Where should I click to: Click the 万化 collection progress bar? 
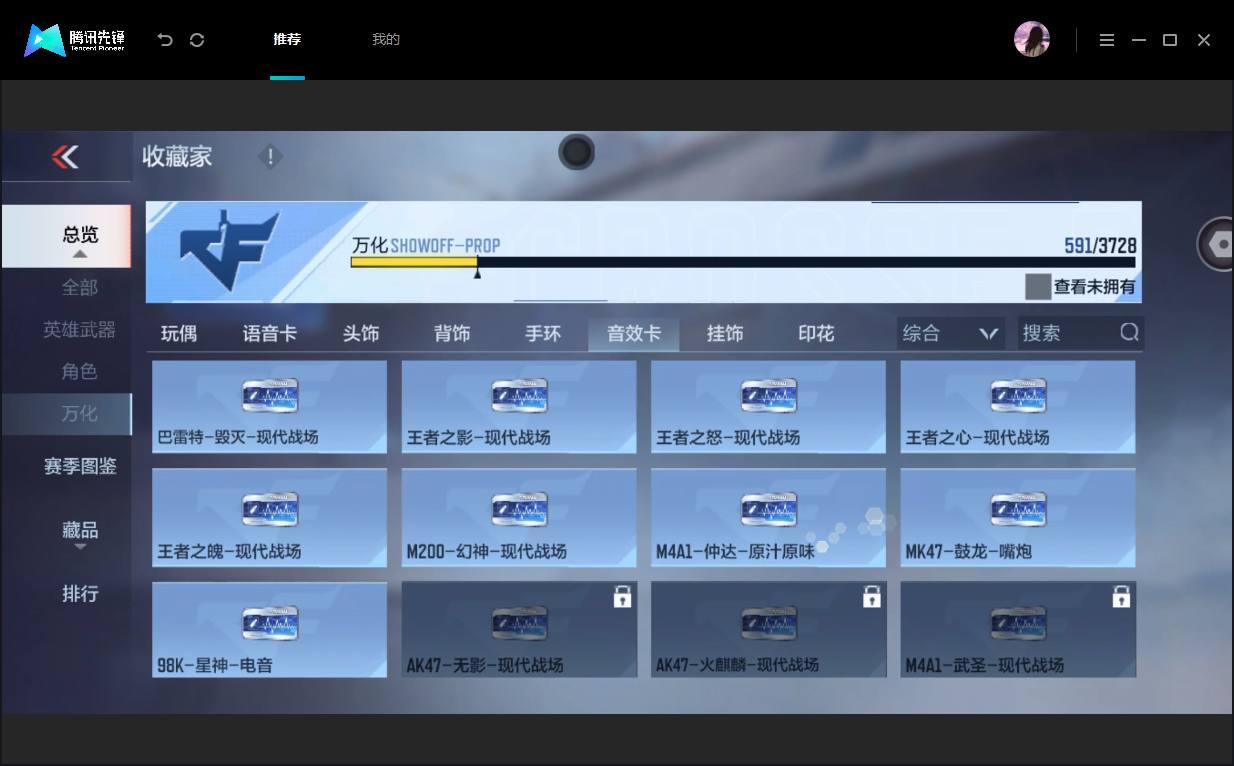pyautogui.click(x=743, y=262)
